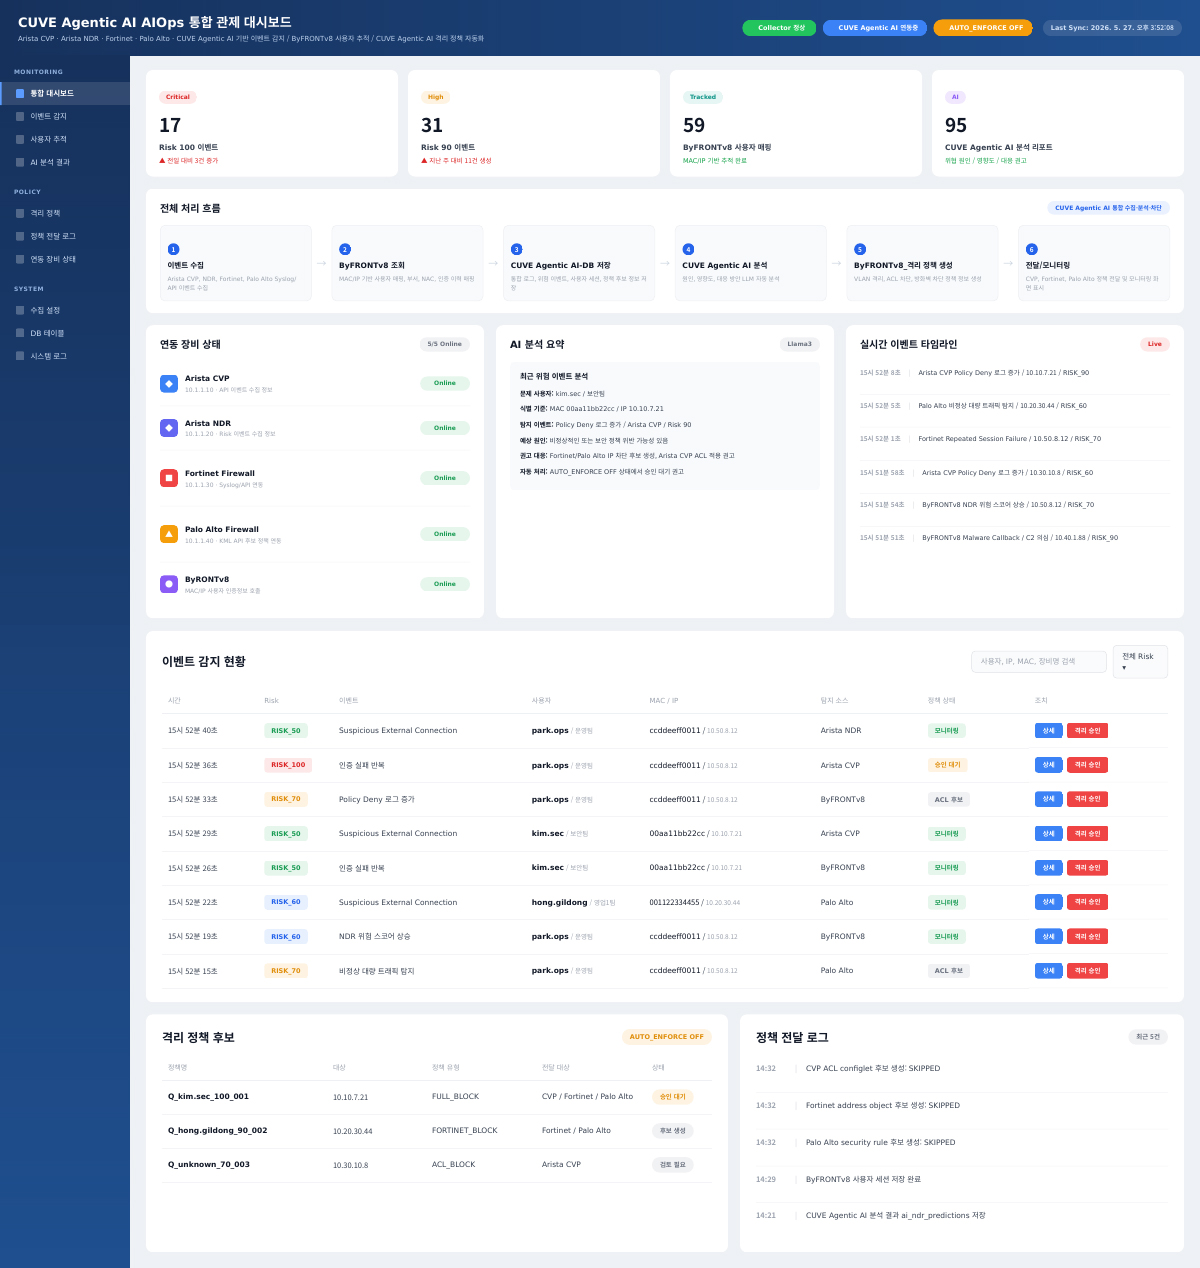Open 통합 대시보드 menu item
Screen dimensions: 1200x1268
(x=65, y=93)
